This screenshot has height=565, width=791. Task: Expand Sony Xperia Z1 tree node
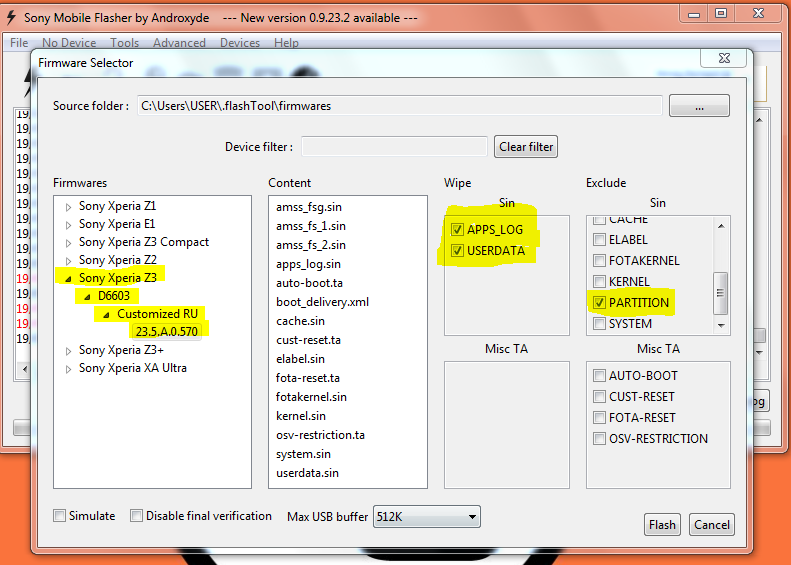(68, 207)
